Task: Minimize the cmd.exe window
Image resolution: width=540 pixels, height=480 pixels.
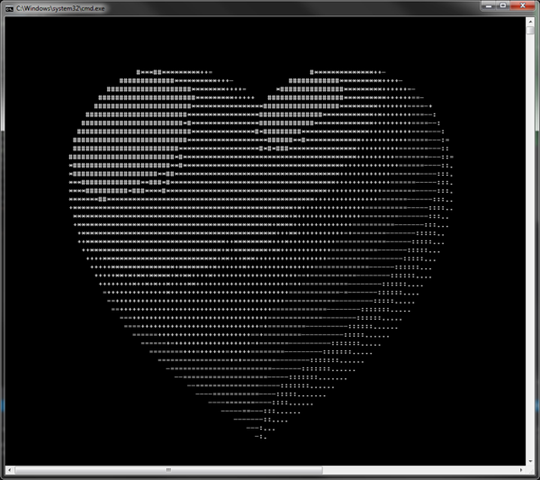Action: pyautogui.click(x=488, y=6)
